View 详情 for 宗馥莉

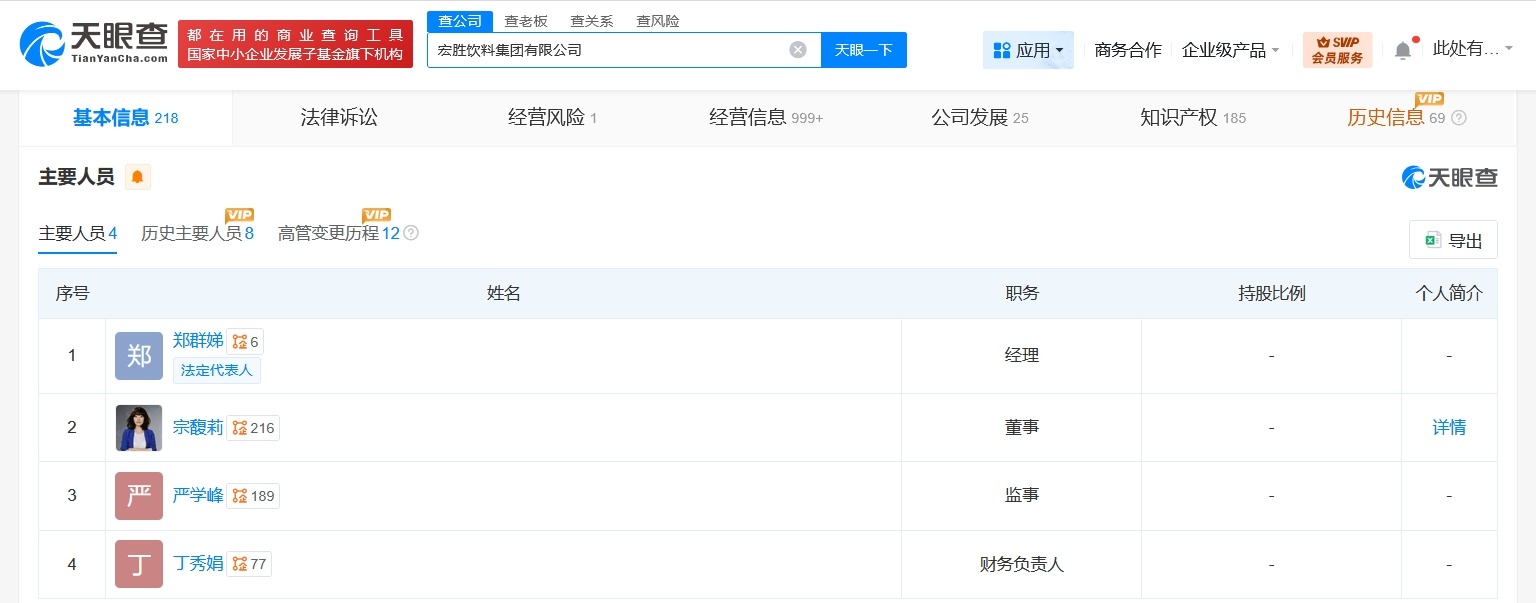[1449, 428]
